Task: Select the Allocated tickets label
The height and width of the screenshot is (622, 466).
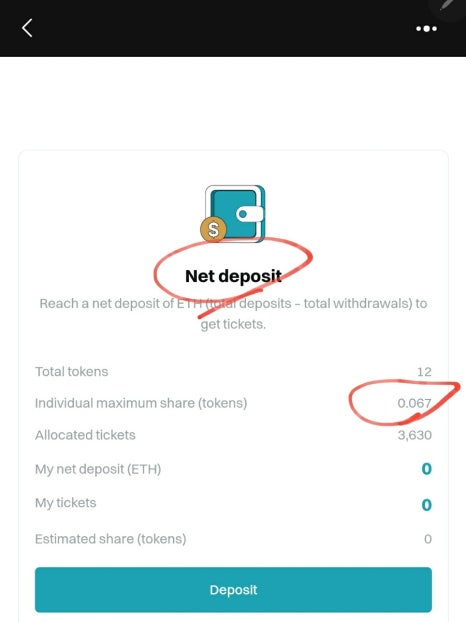Action: (85, 435)
